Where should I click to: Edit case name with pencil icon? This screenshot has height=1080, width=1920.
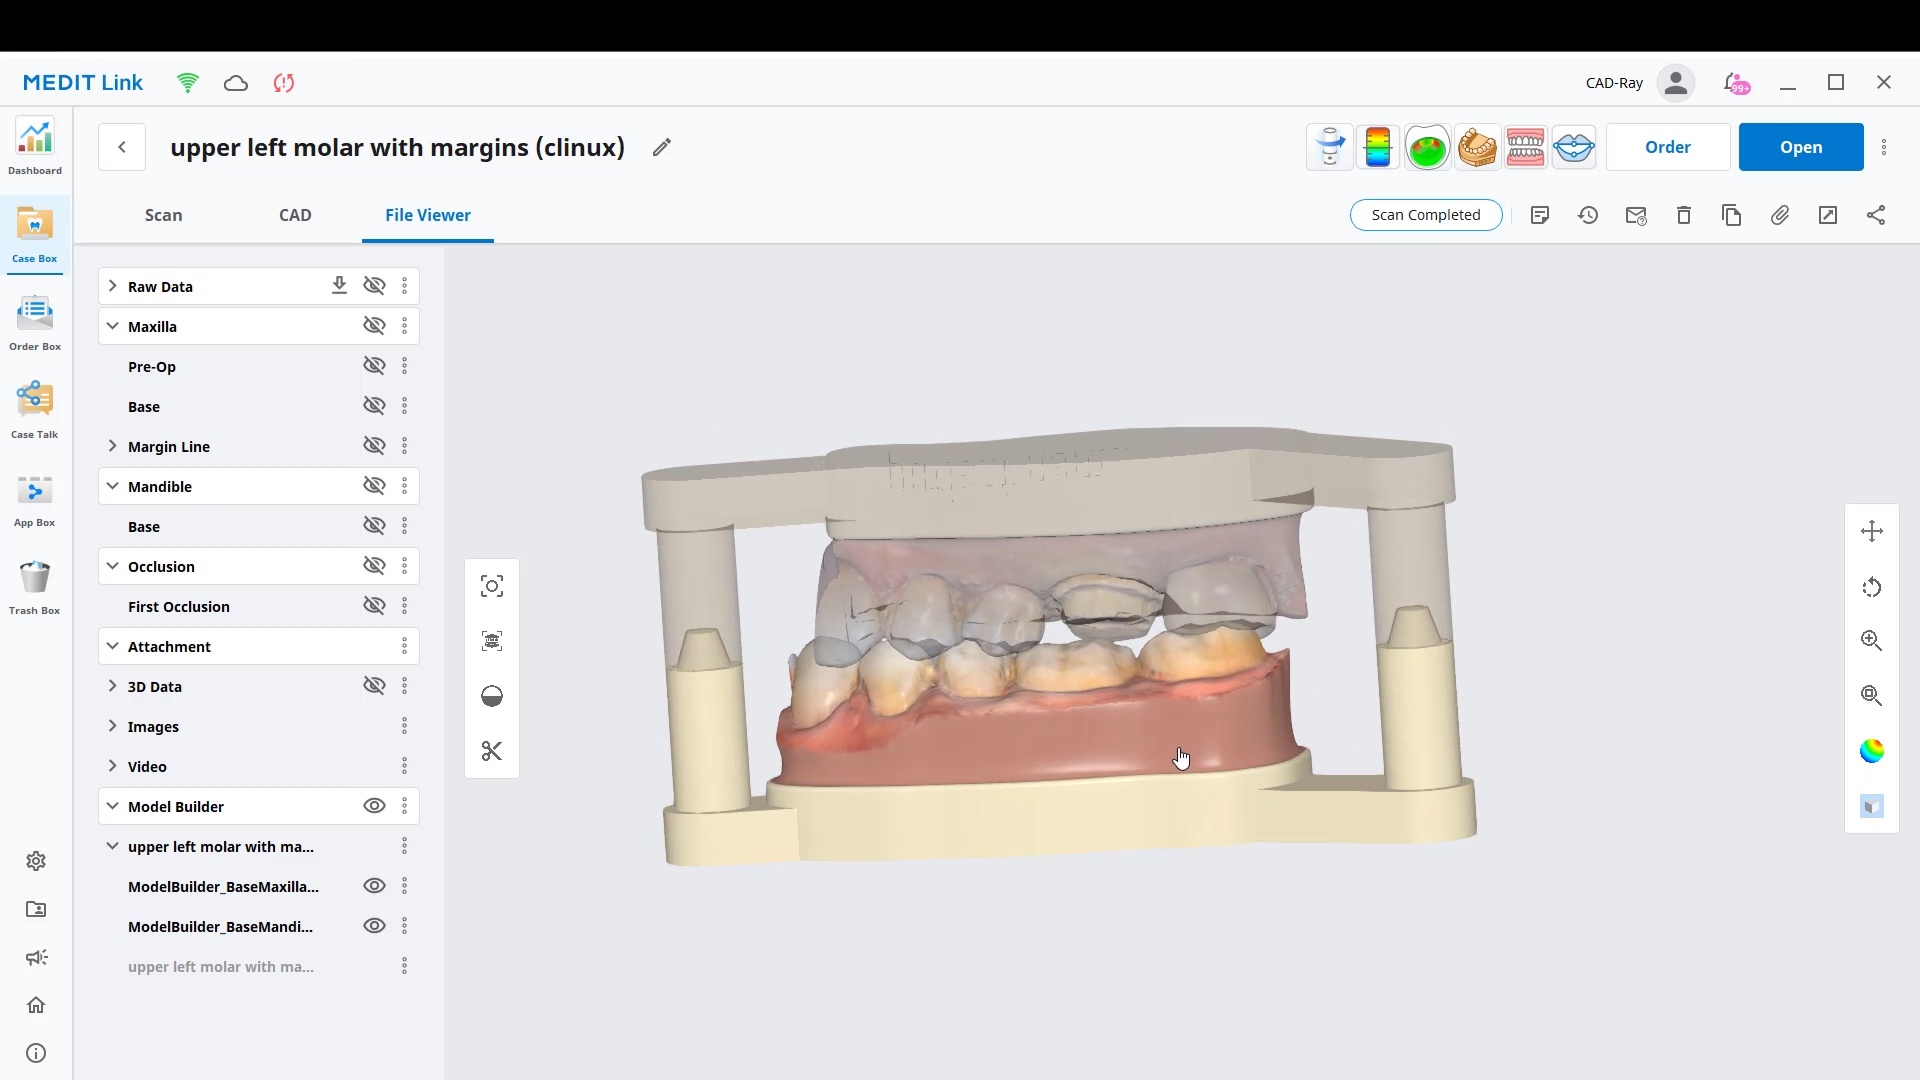click(x=661, y=147)
